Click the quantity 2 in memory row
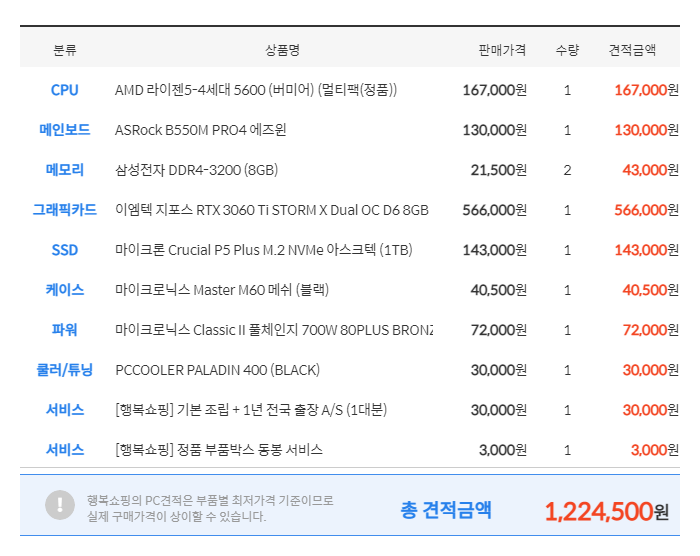The height and width of the screenshot is (556, 700). (567, 170)
